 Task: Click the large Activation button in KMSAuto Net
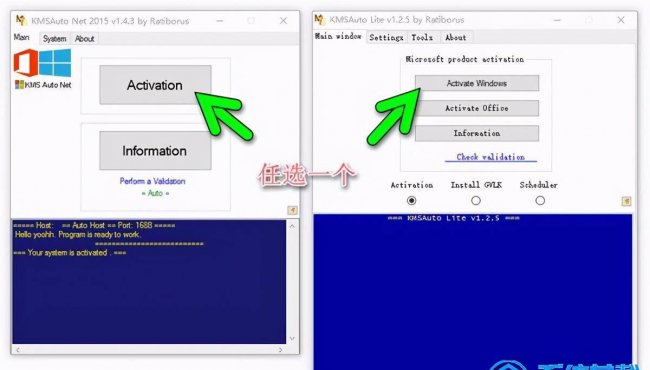point(155,85)
